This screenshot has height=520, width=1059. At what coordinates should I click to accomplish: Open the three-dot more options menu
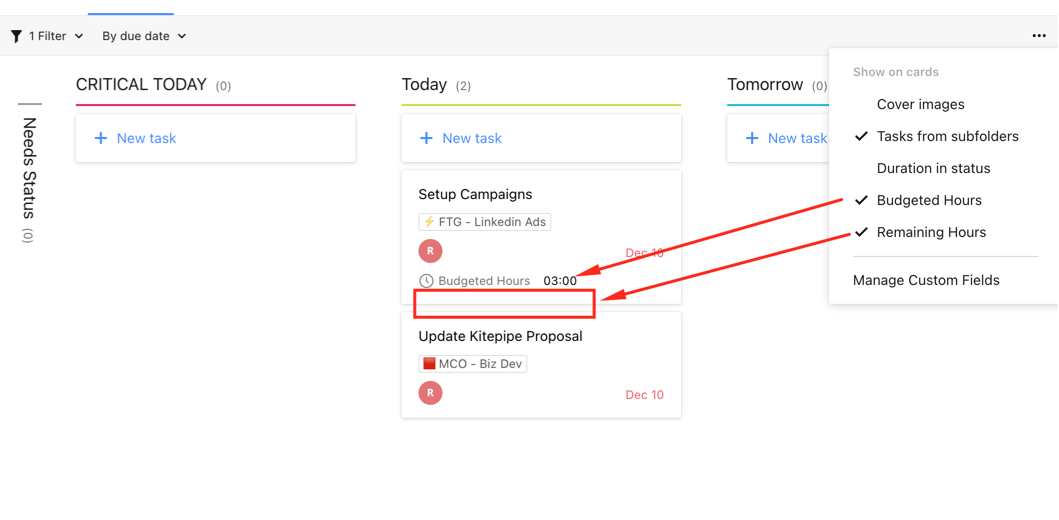click(1039, 36)
